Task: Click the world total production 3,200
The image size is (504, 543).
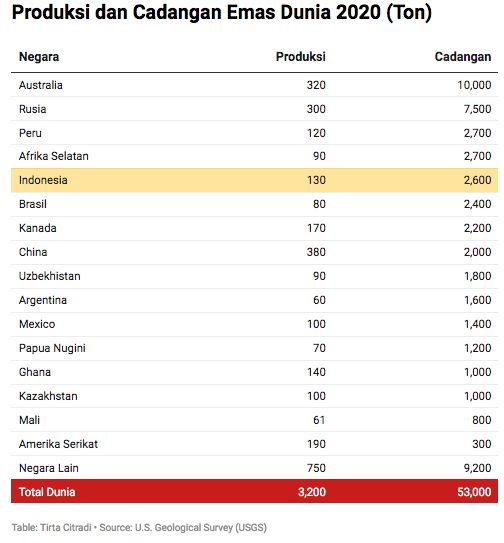Action: (312, 492)
